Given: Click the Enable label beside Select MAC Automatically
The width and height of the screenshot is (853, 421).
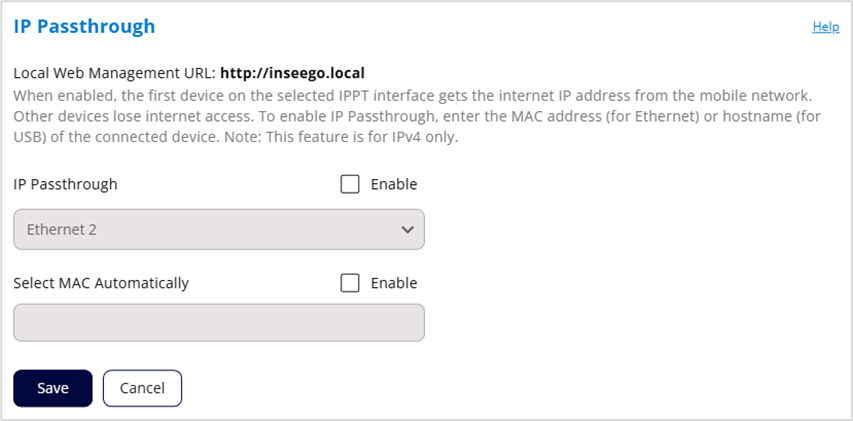Looking at the screenshot, I should [394, 283].
